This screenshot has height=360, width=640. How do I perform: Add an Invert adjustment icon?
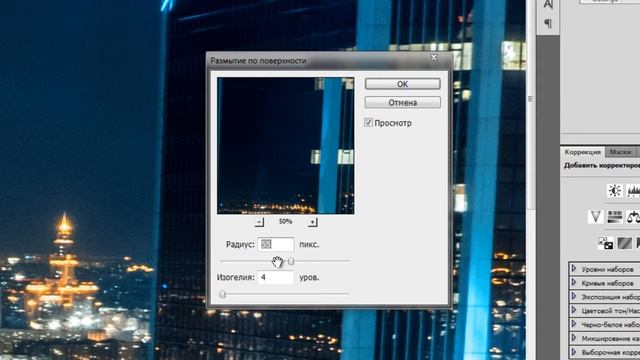pos(605,243)
